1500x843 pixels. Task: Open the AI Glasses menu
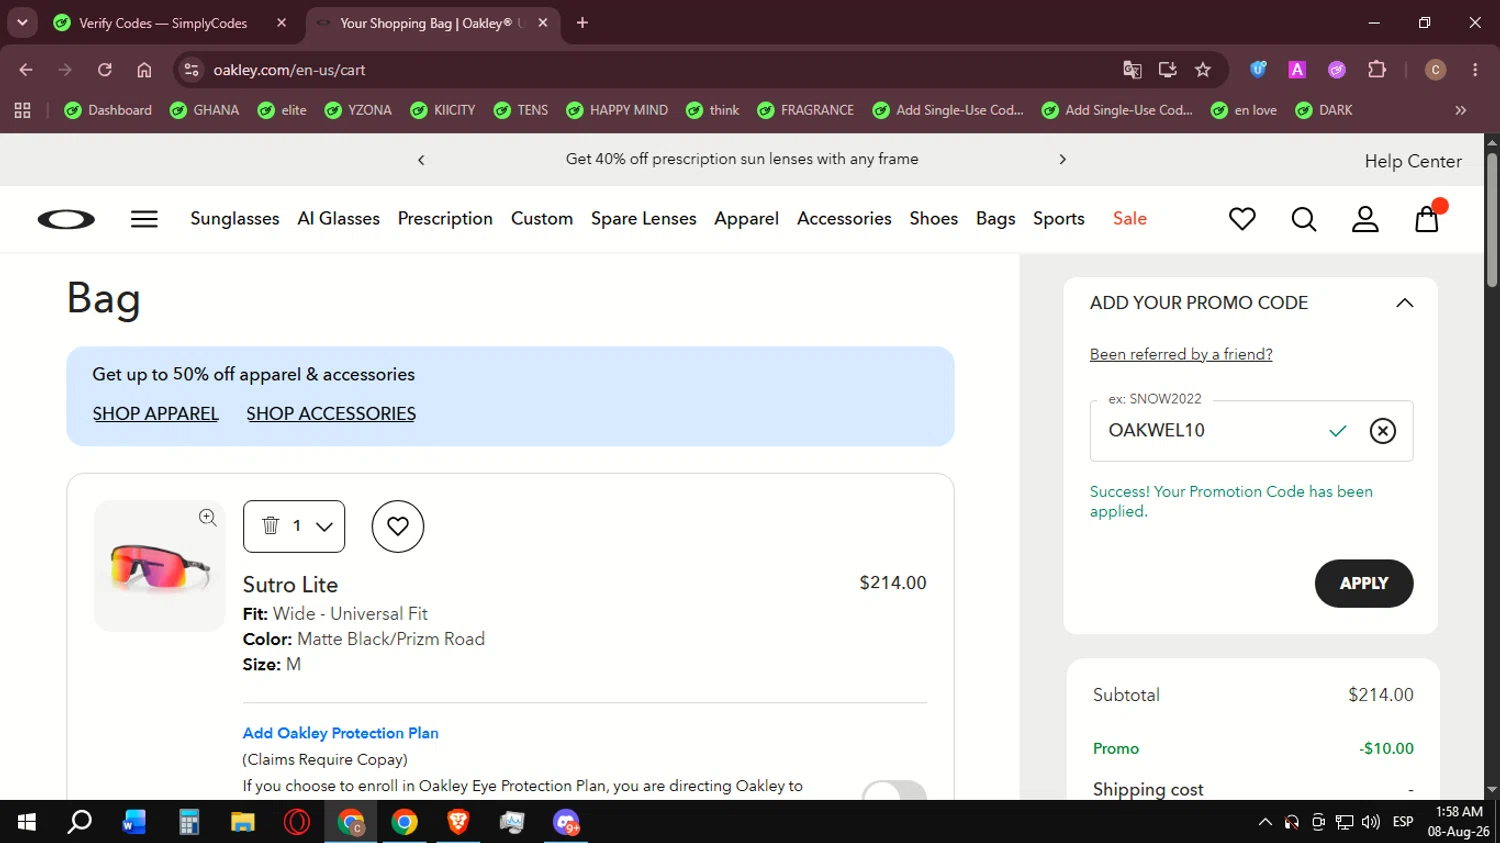click(339, 218)
